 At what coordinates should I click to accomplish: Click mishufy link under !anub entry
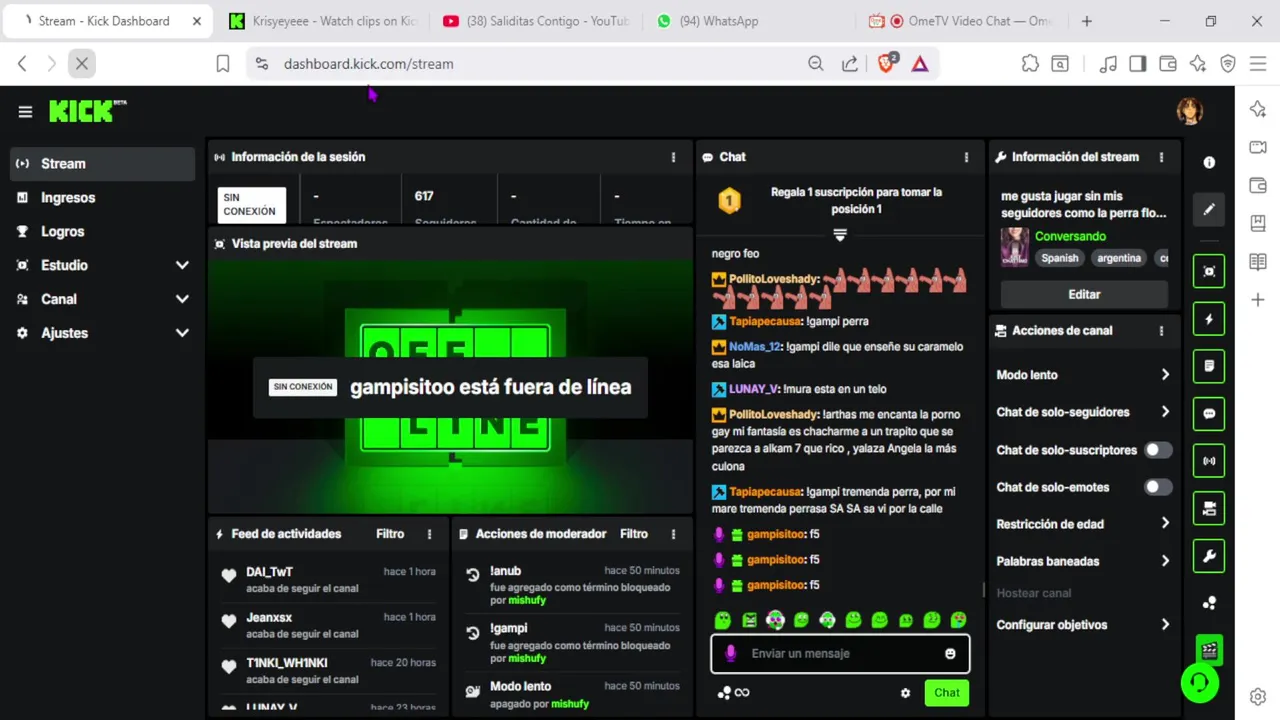[x=527, y=601]
